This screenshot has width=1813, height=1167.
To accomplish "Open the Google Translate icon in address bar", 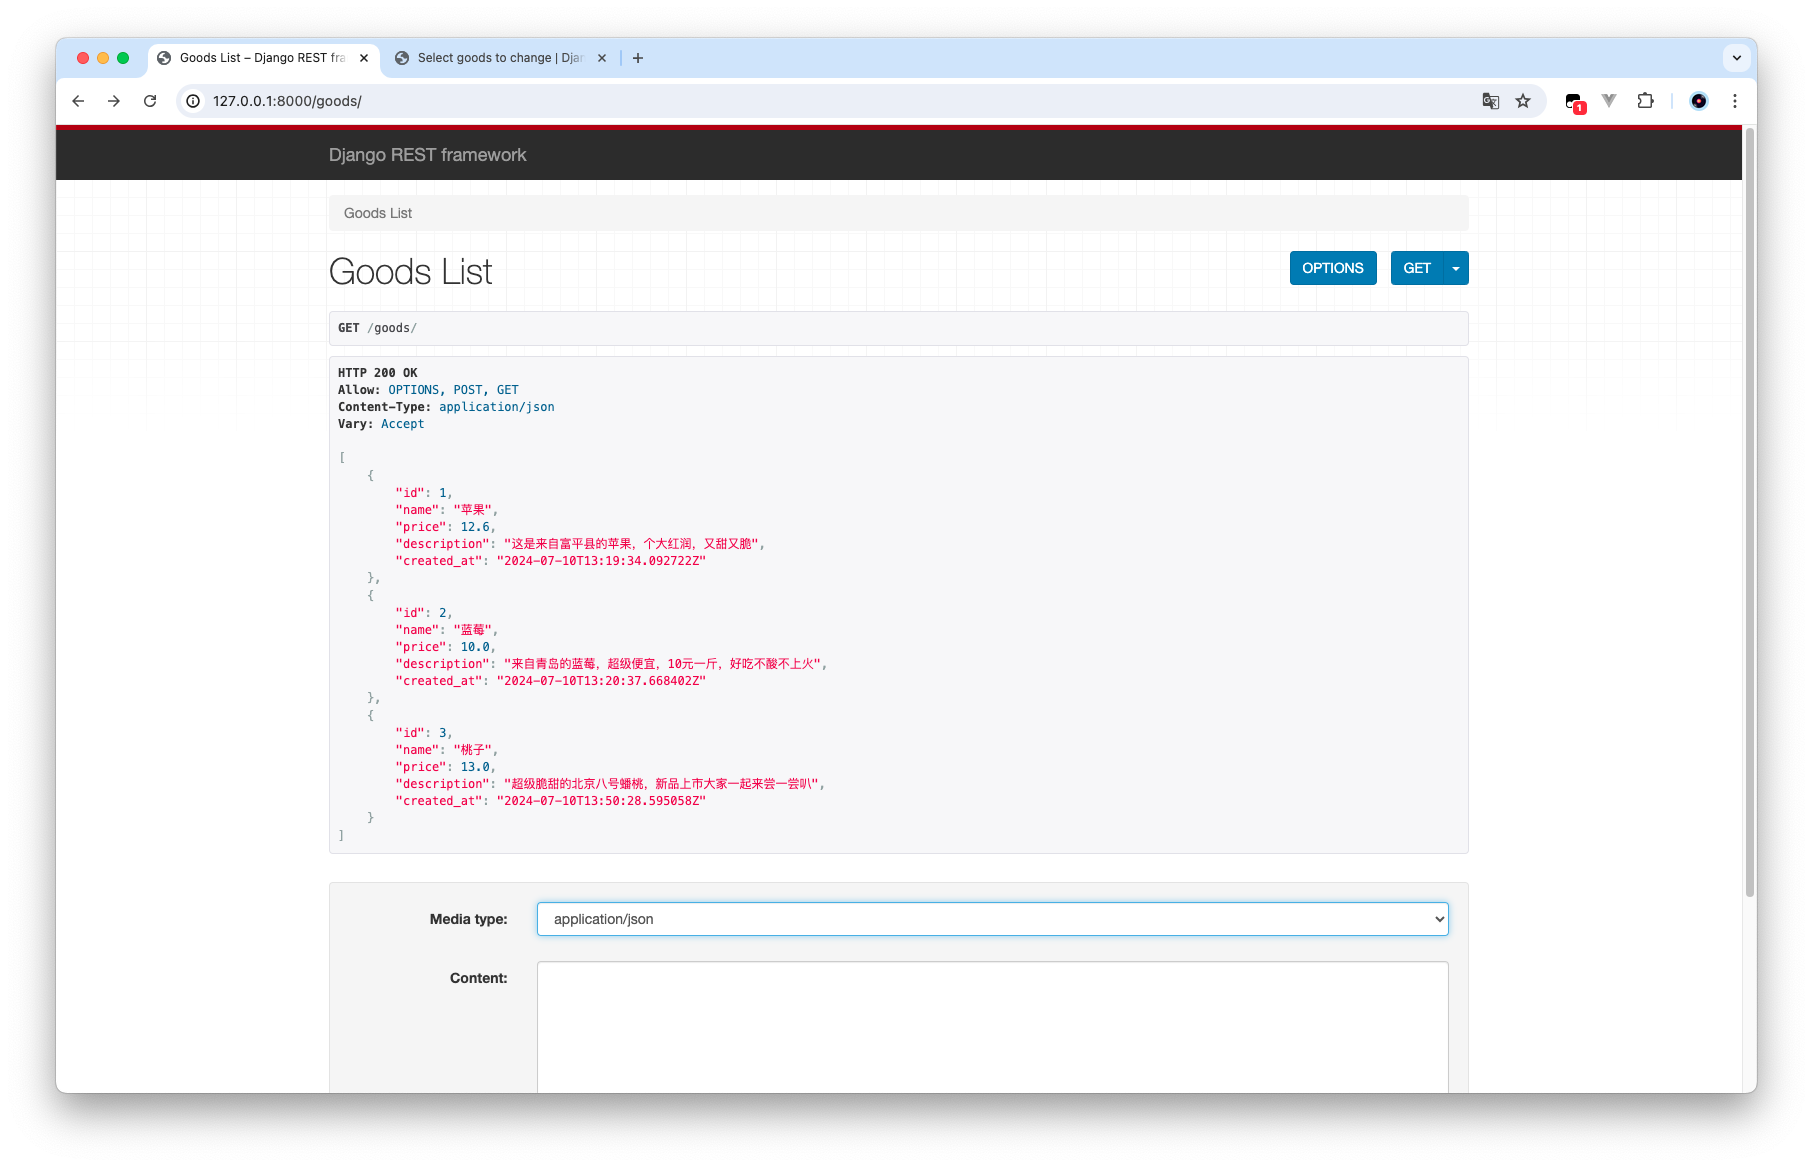I will 1491,101.
